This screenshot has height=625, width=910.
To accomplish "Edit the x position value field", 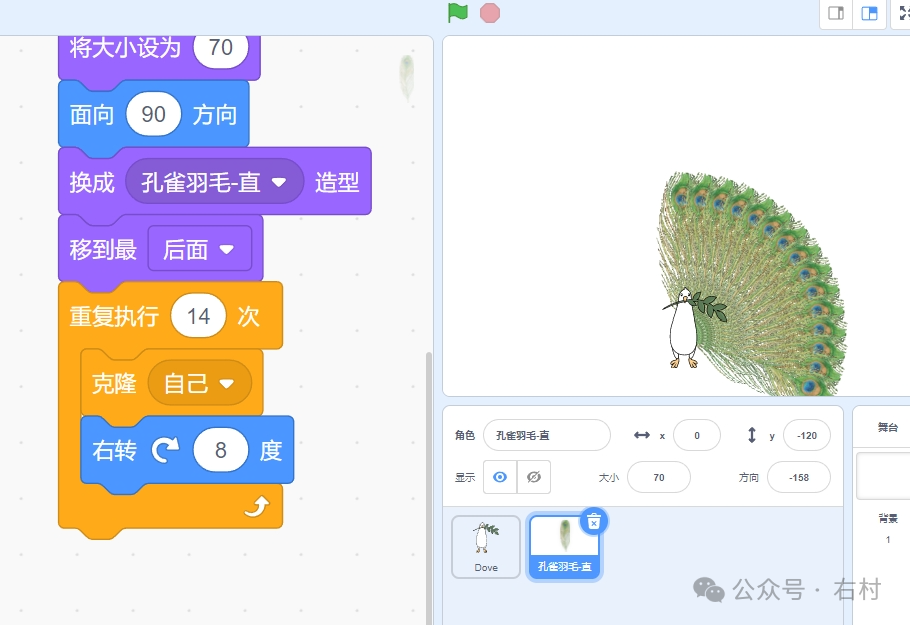I will (697, 435).
